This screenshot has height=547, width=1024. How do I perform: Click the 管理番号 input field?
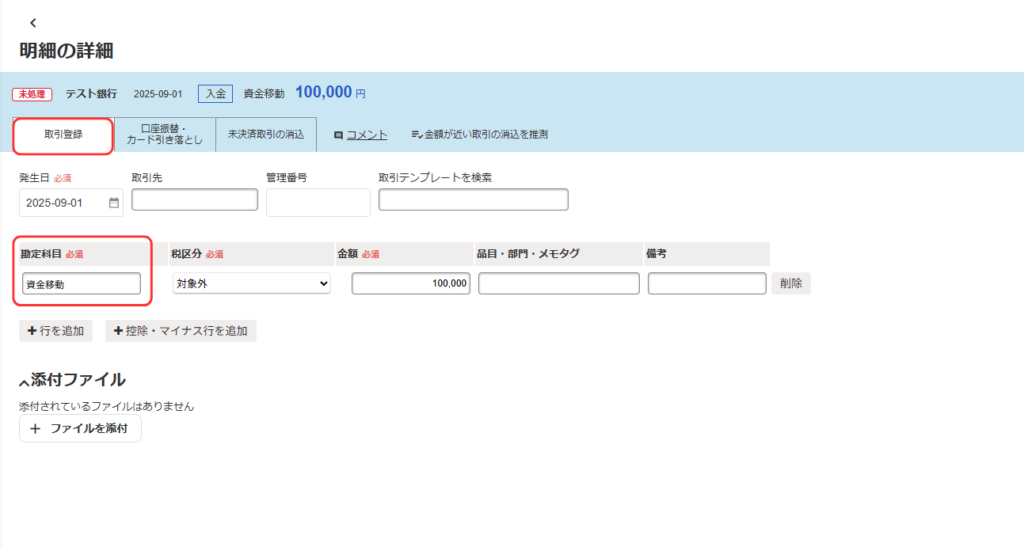point(318,202)
